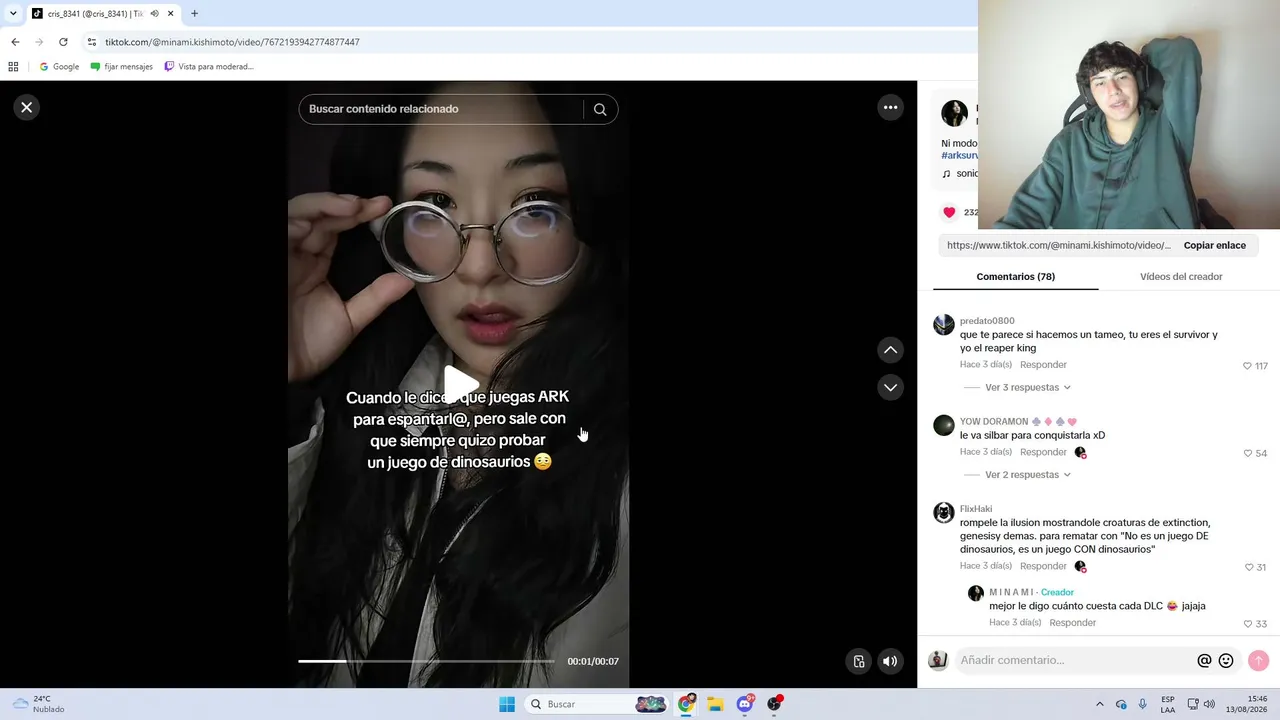Click the taskbar 'Buscar' search box
This screenshot has height=720, width=1280.
click(x=596, y=704)
